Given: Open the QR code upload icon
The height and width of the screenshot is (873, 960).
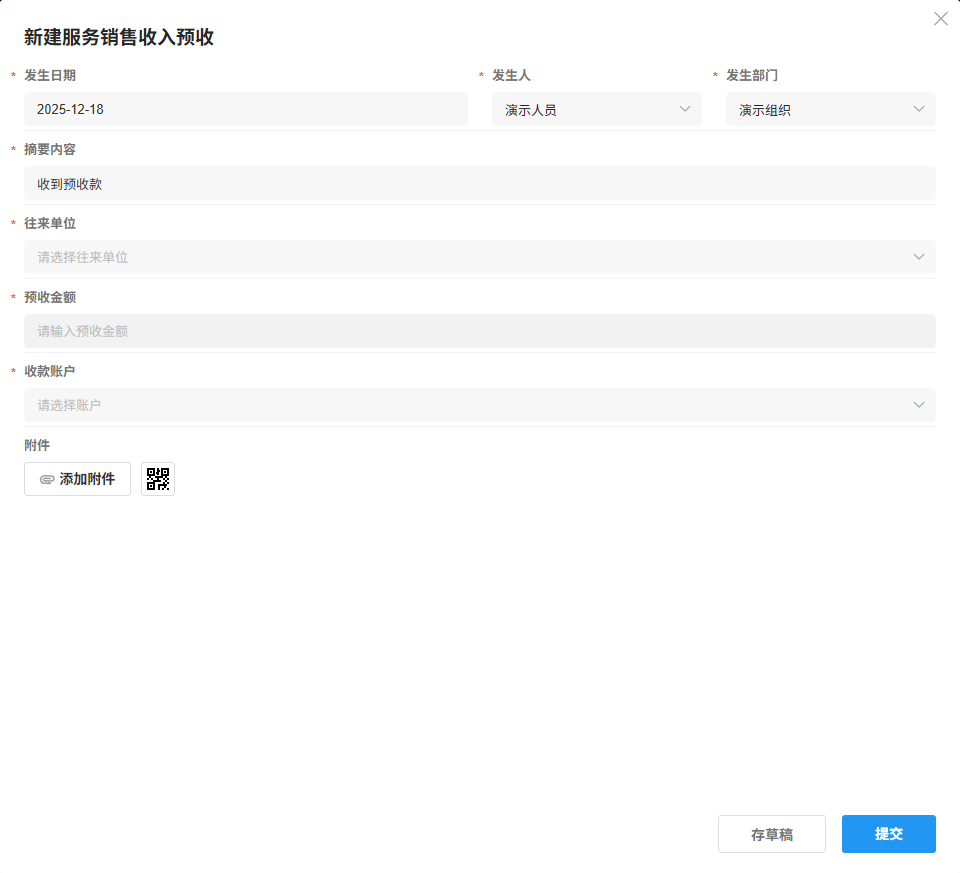Looking at the screenshot, I should [x=157, y=478].
